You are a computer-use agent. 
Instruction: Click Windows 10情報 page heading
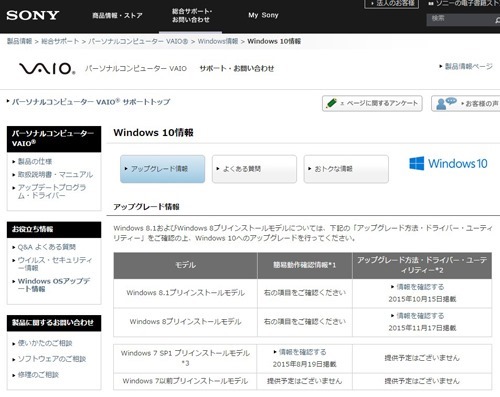coord(153,133)
